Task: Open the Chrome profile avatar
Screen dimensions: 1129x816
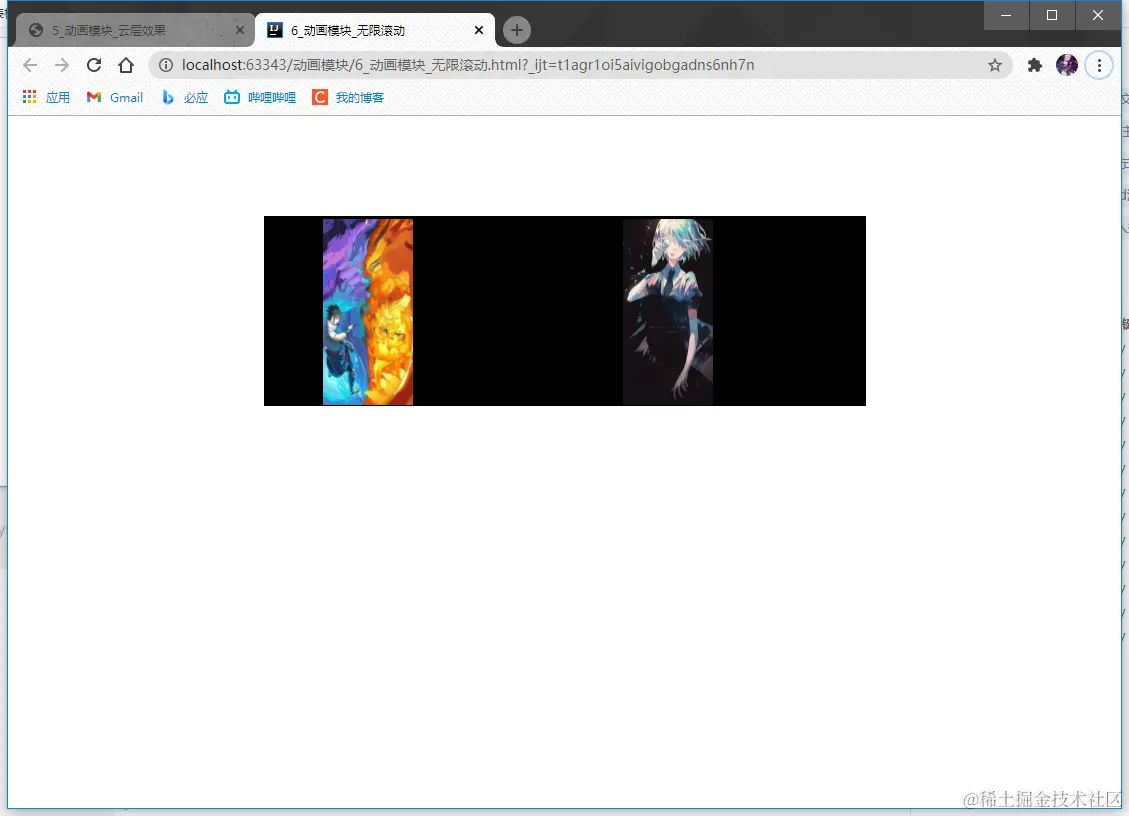Action: coord(1067,65)
